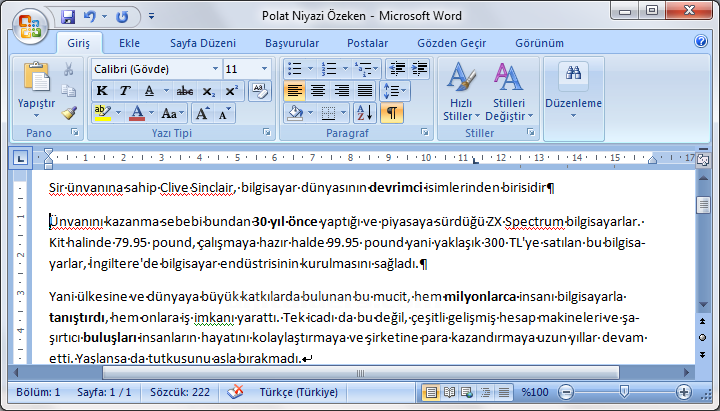Viewport: 720px width, 411px height.
Task: Click the Türkçe (Türkiye) language indicator
Action: pos(298,392)
